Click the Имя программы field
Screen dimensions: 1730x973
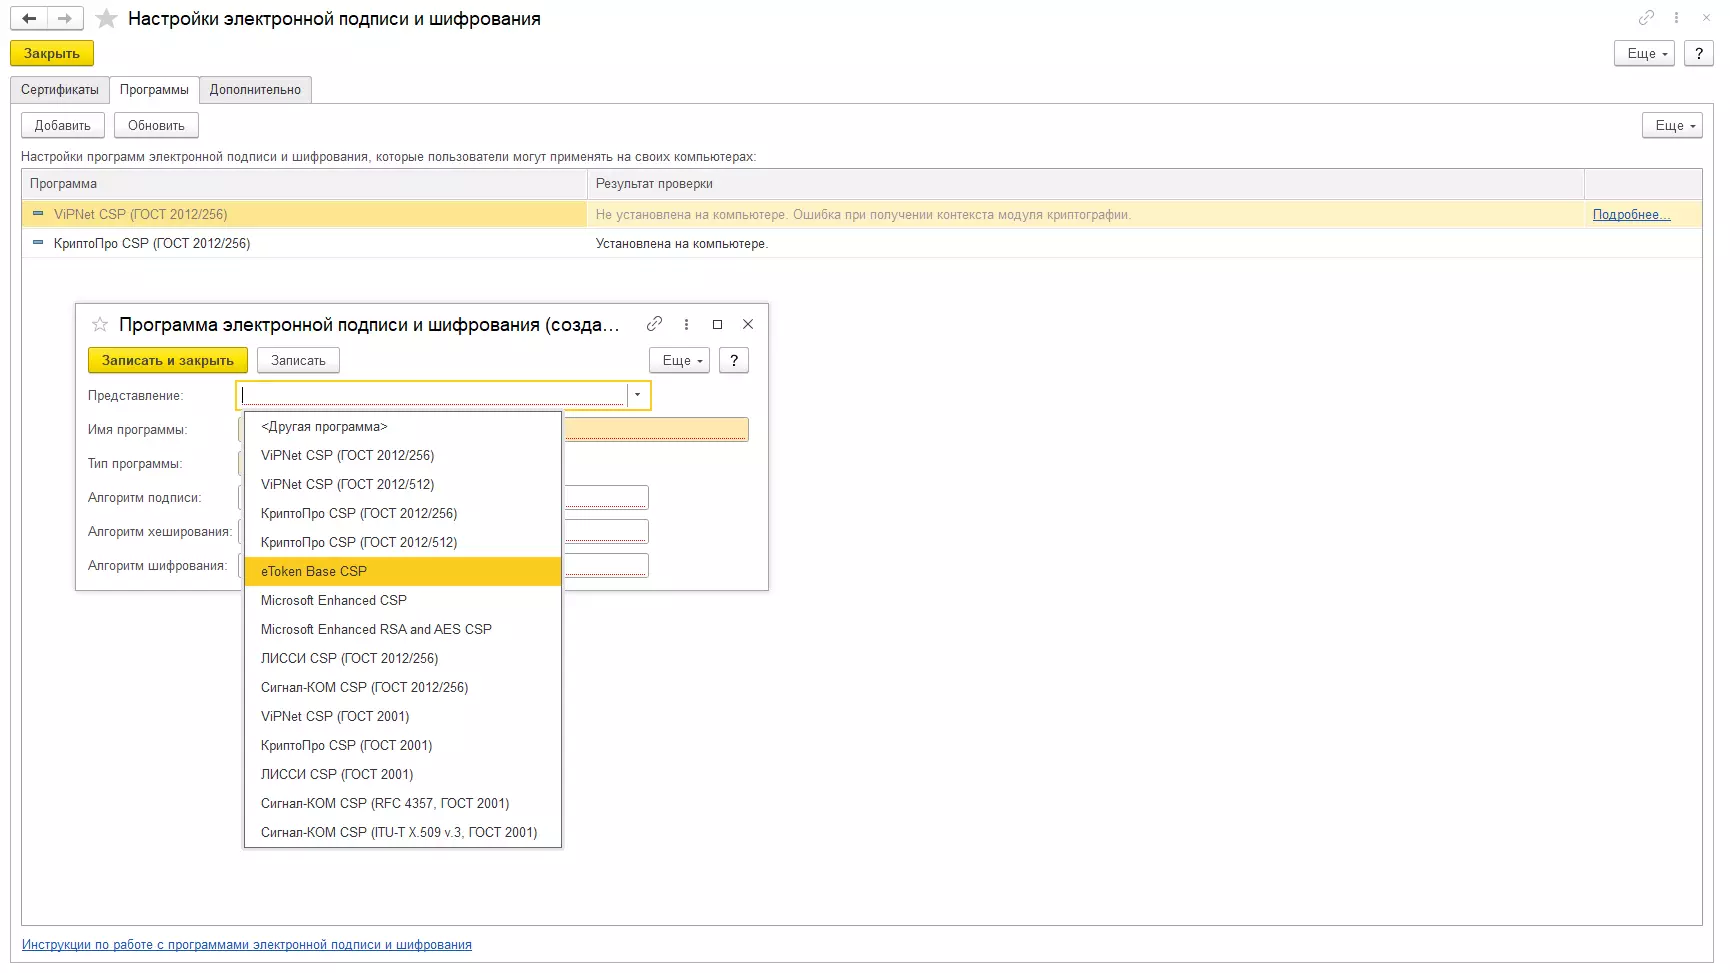point(655,429)
